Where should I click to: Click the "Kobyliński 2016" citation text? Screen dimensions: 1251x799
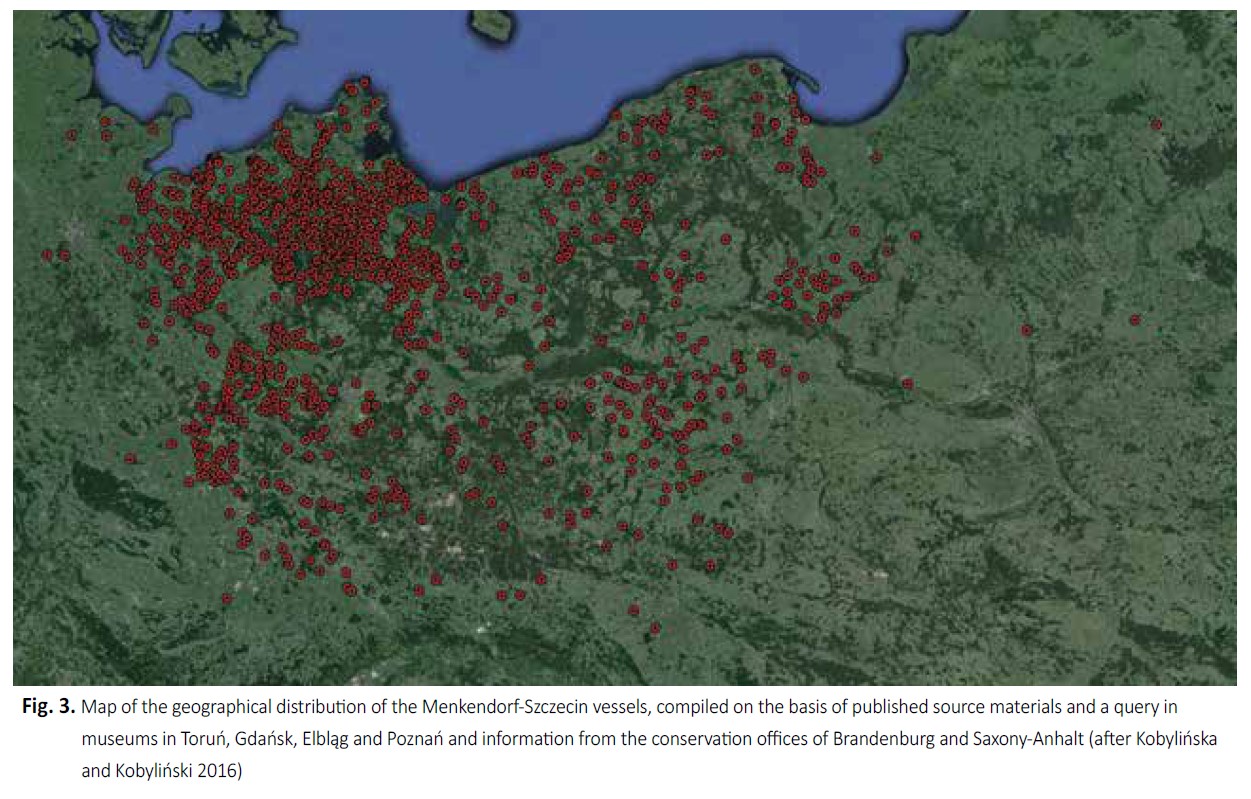coord(176,772)
